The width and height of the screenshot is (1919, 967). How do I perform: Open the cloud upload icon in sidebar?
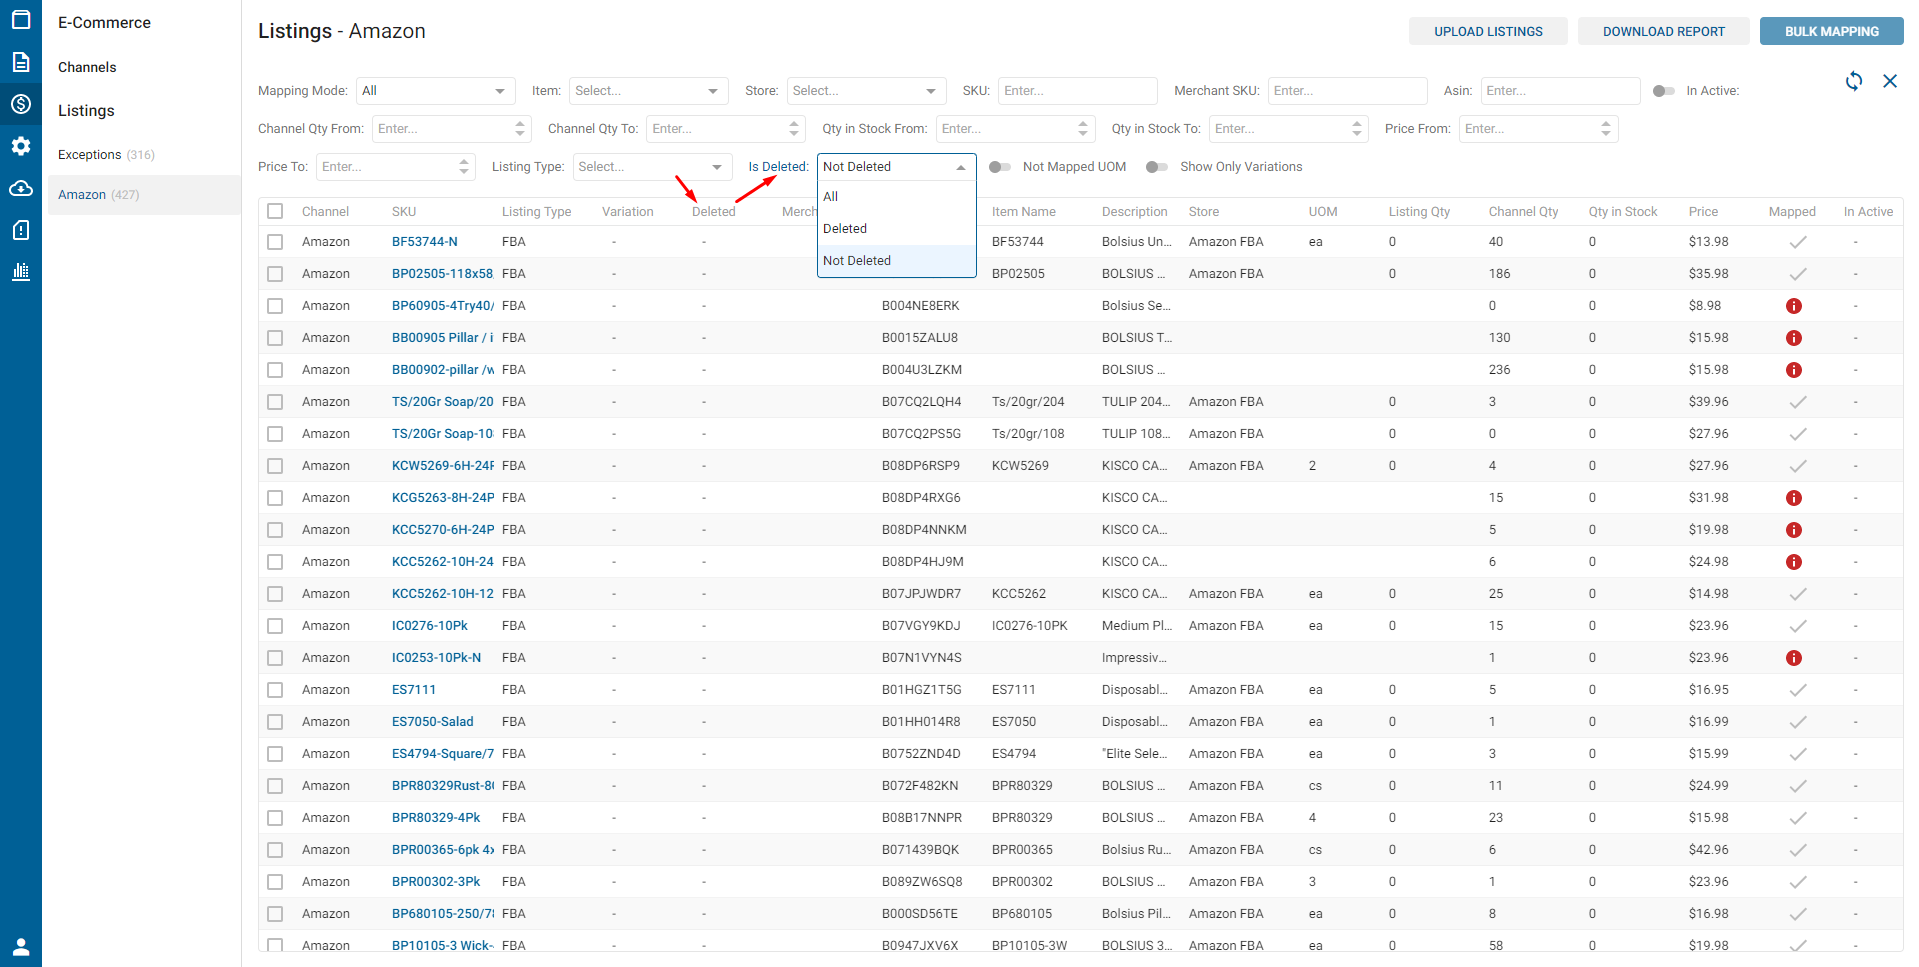(20, 188)
